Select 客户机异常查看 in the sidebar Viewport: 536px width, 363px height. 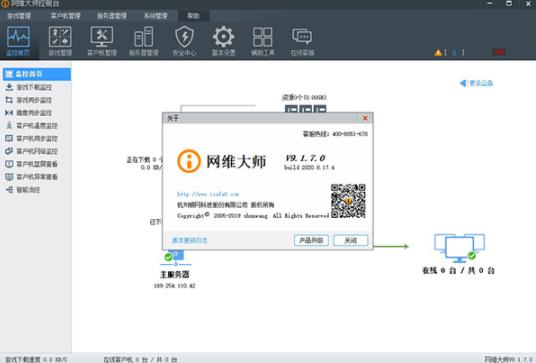click(x=37, y=177)
